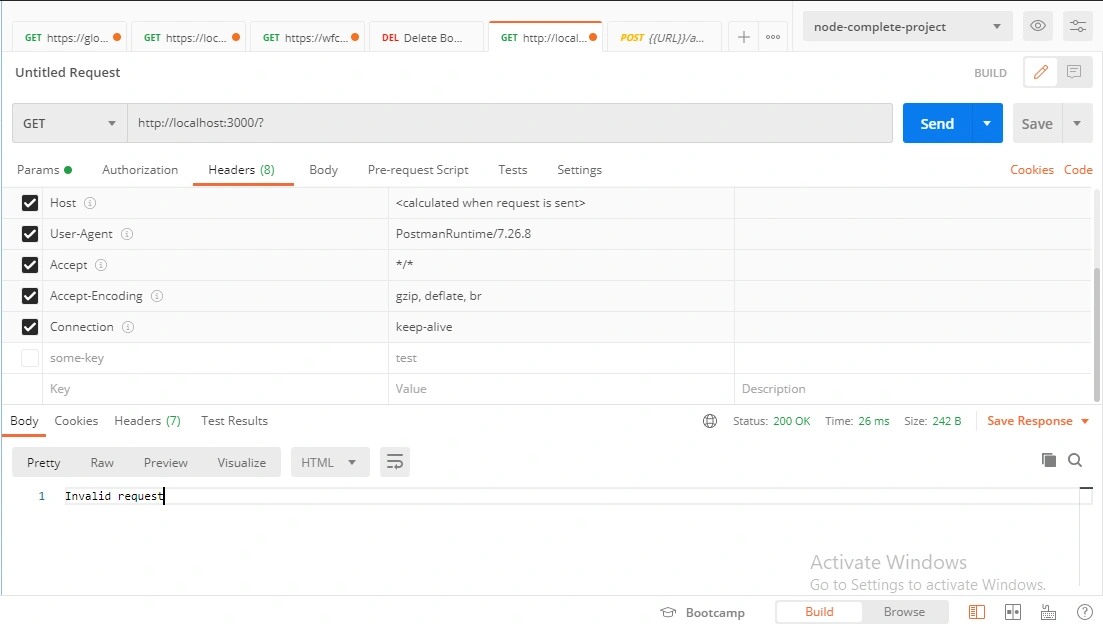Switch to Browse mode toggle
The height and width of the screenshot is (627, 1103).
(x=904, y=612)
